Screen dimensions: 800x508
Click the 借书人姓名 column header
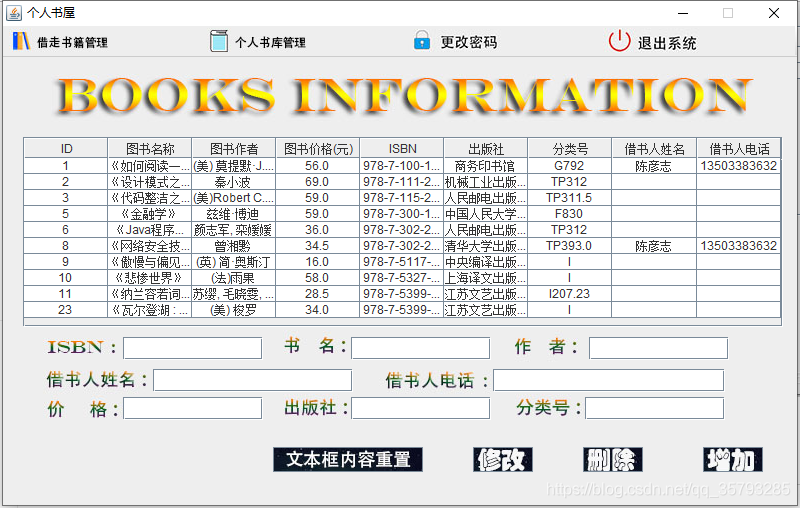(654, 148)
